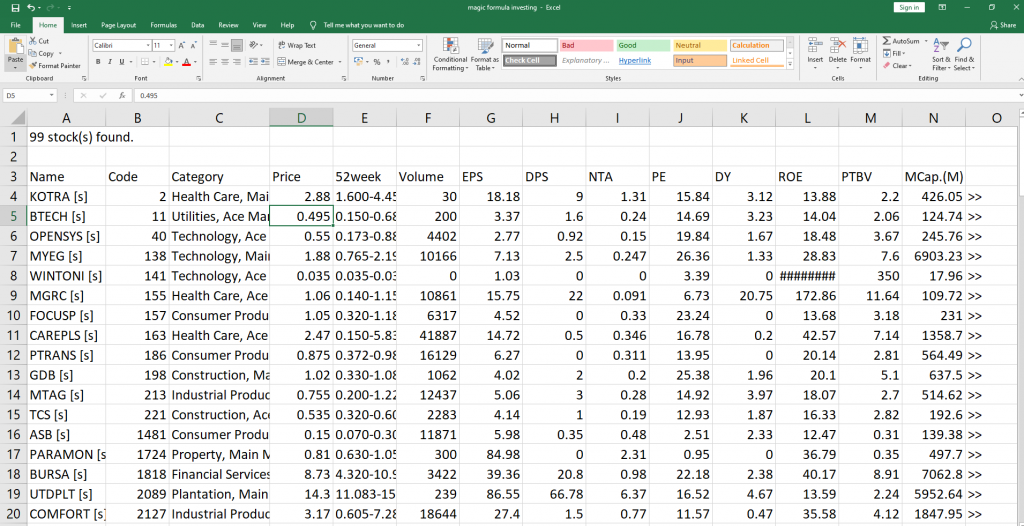Click the Increase Indent icon

click(x=263, y=62)
